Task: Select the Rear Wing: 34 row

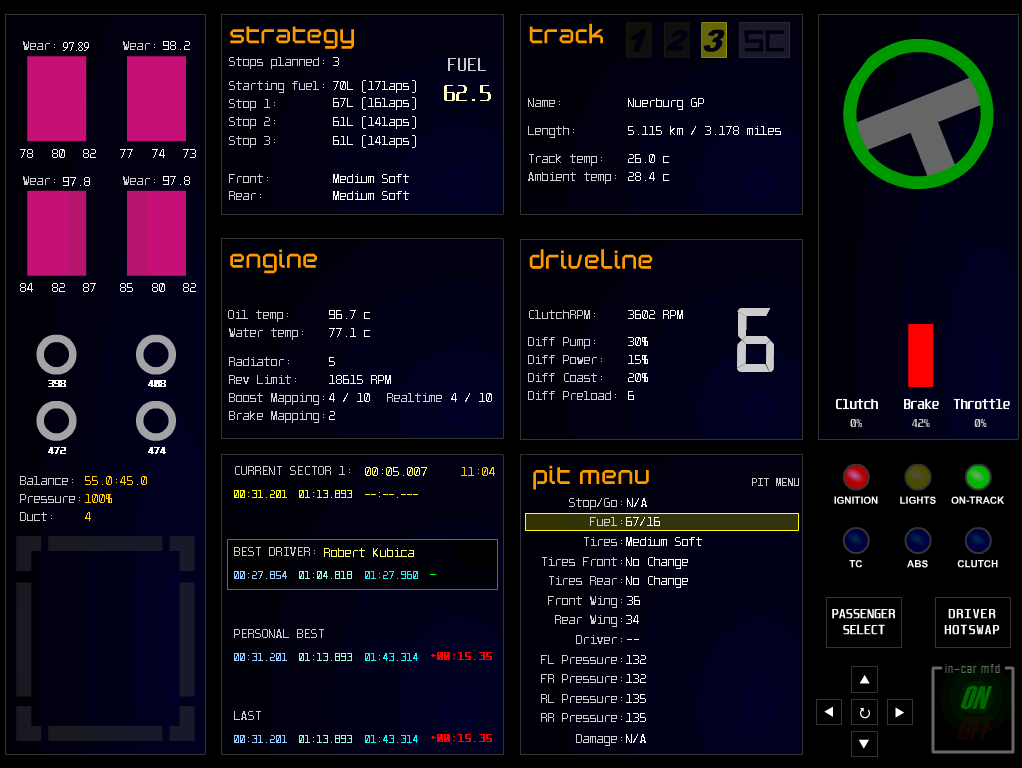Action: [596, 620]
